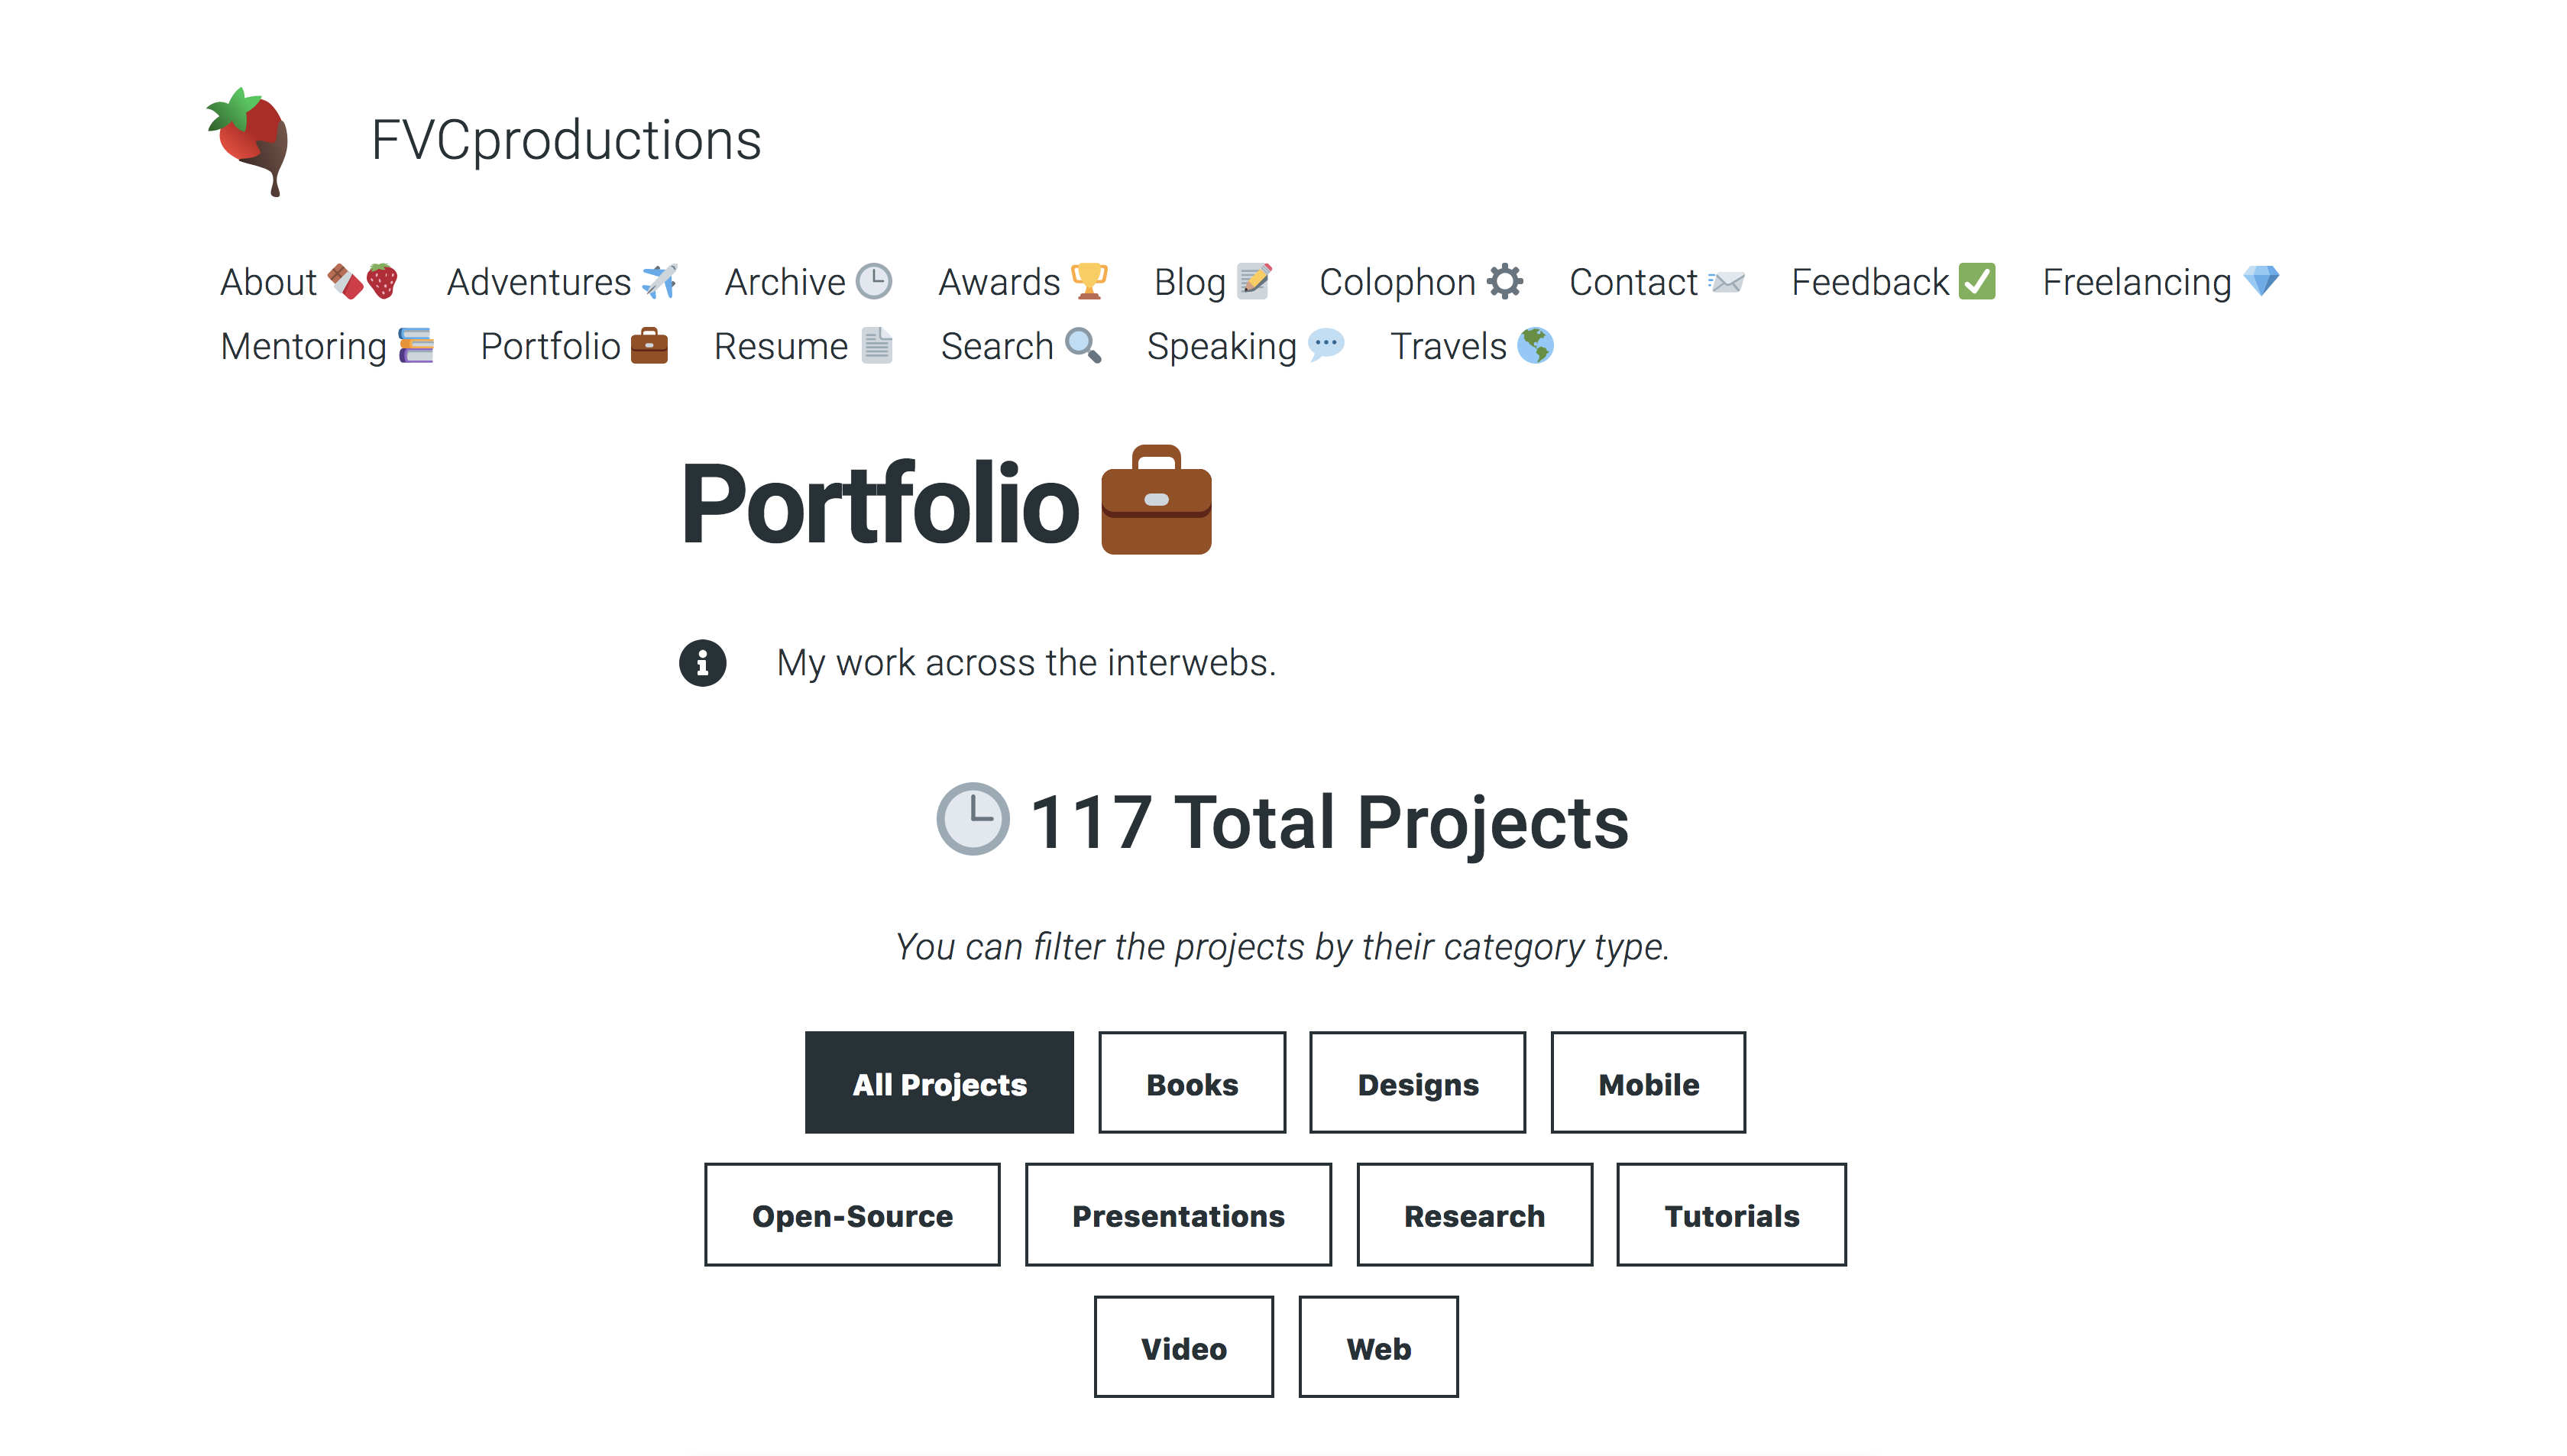Filter projects by Books
The height and width of the screenshot is (1456, 2567).
pos(1192,1083)
